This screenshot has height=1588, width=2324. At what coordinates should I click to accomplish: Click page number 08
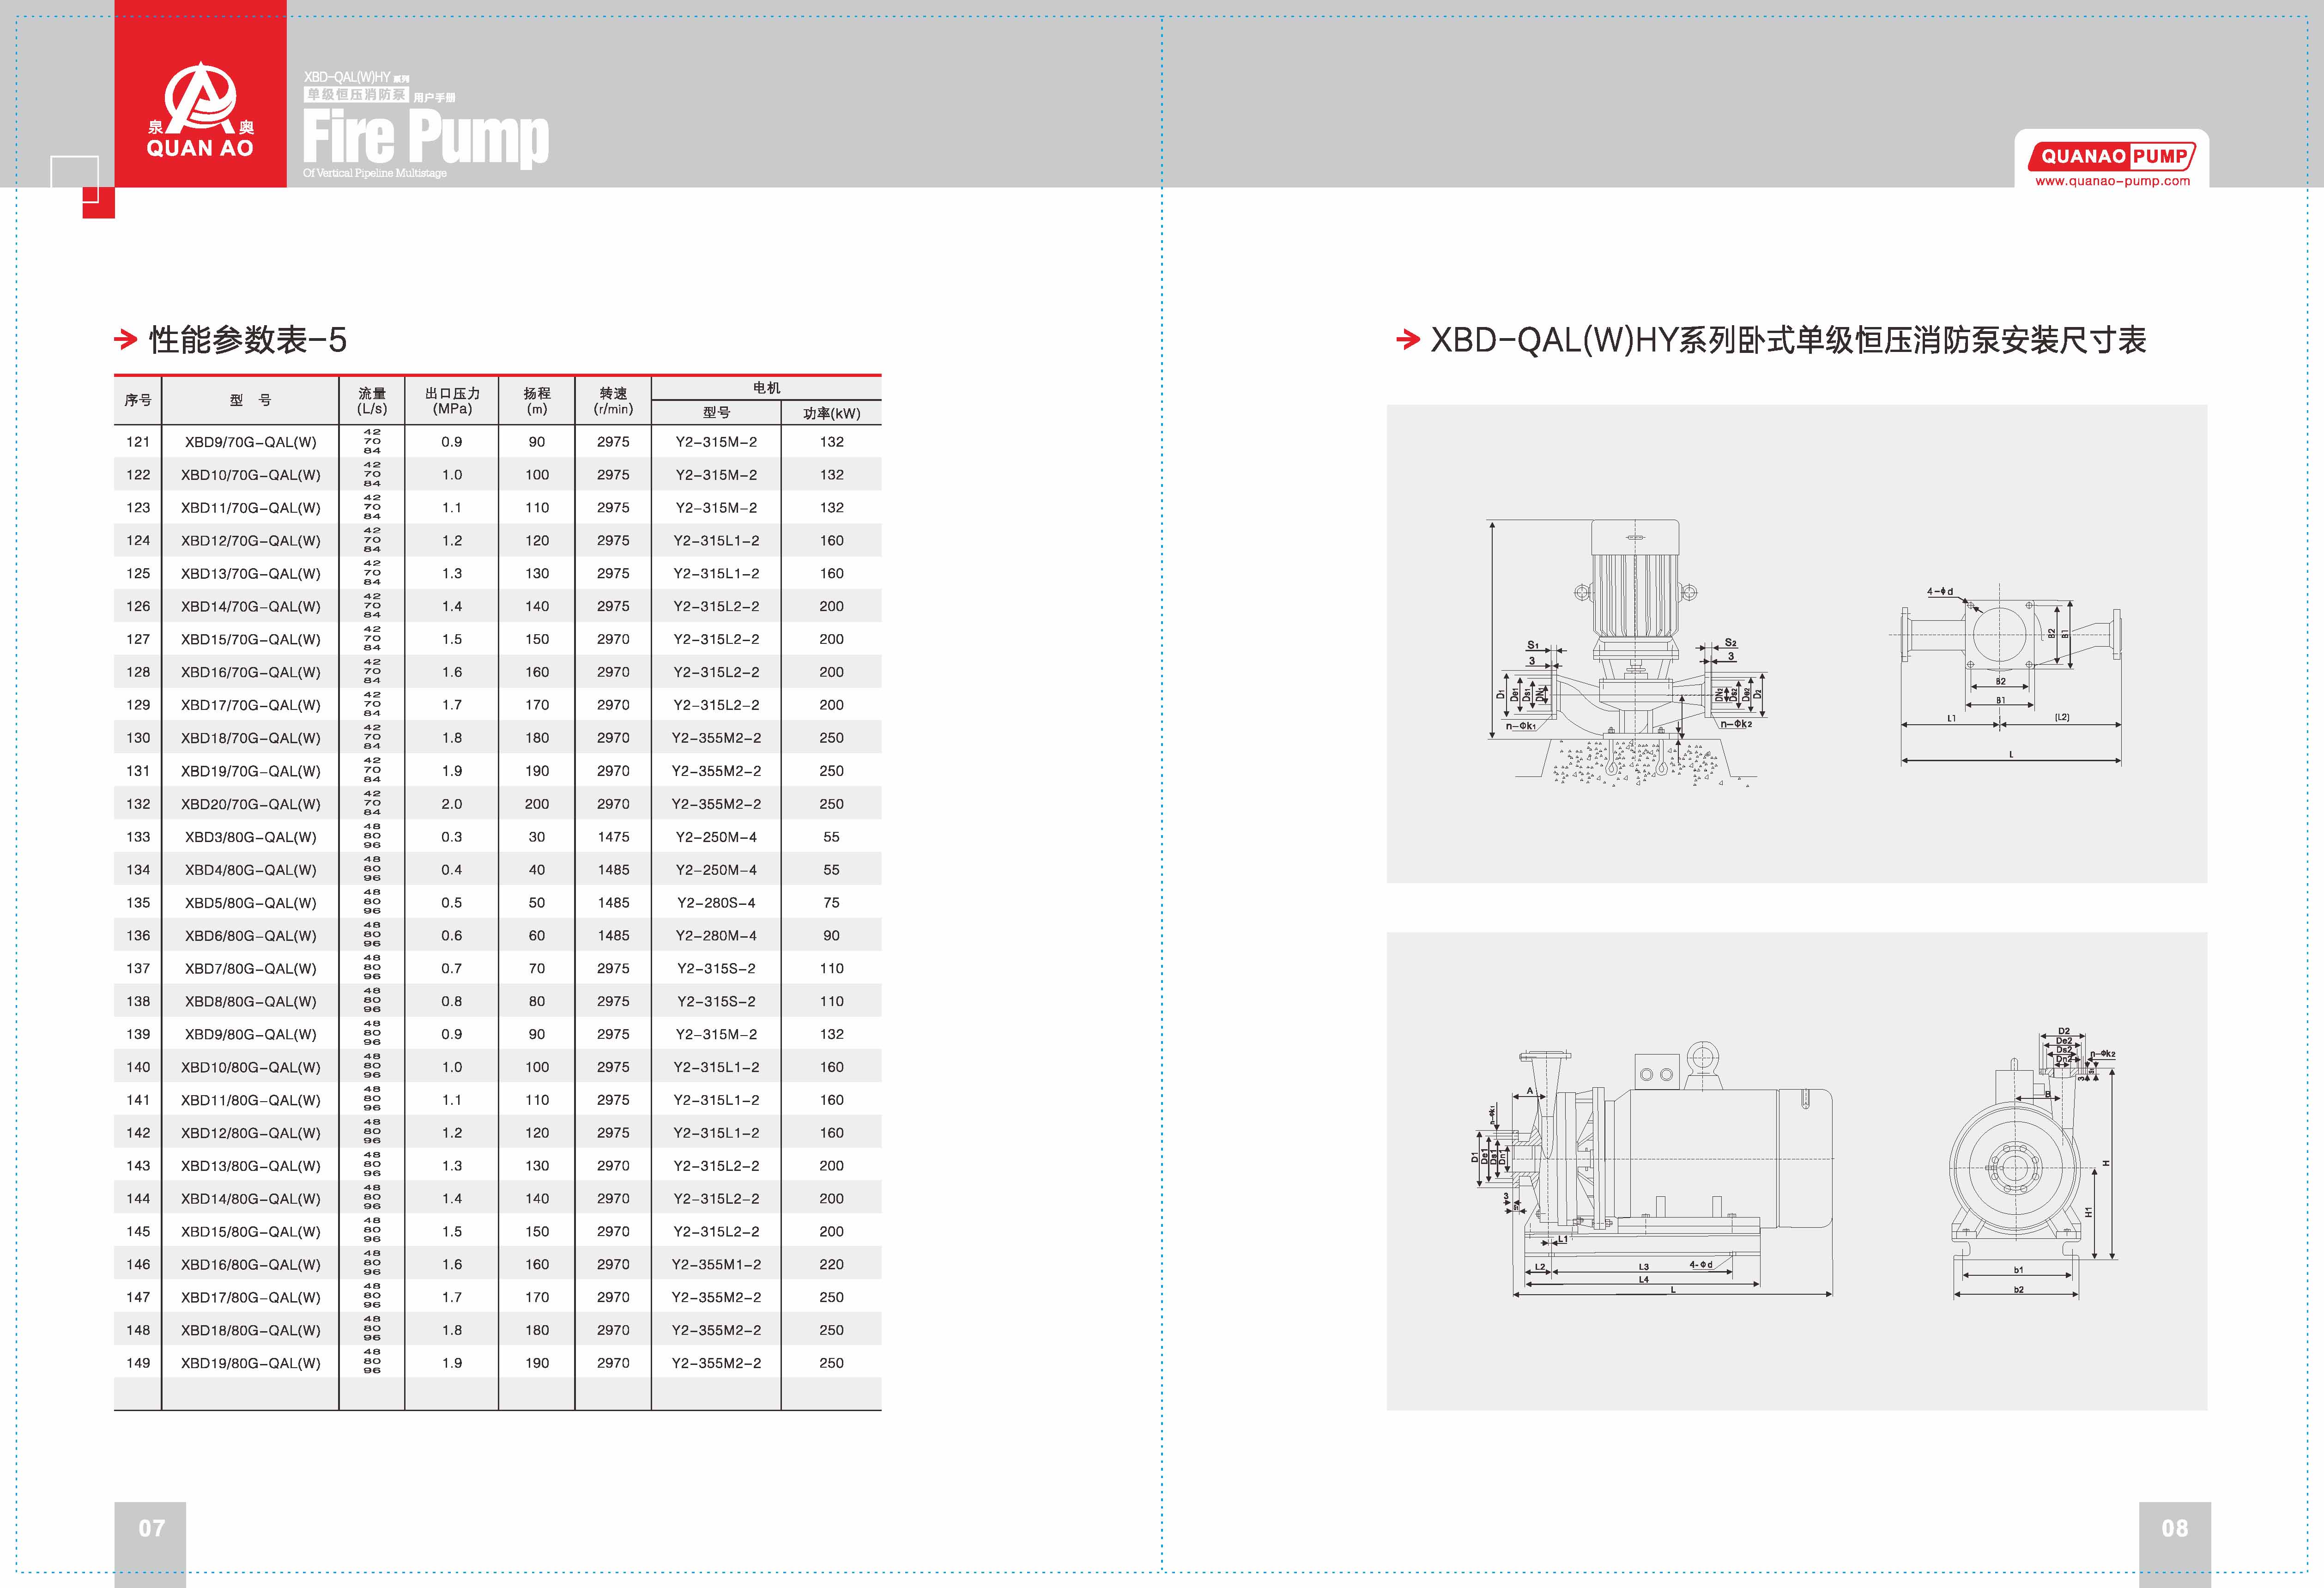pos(2175,1528)
